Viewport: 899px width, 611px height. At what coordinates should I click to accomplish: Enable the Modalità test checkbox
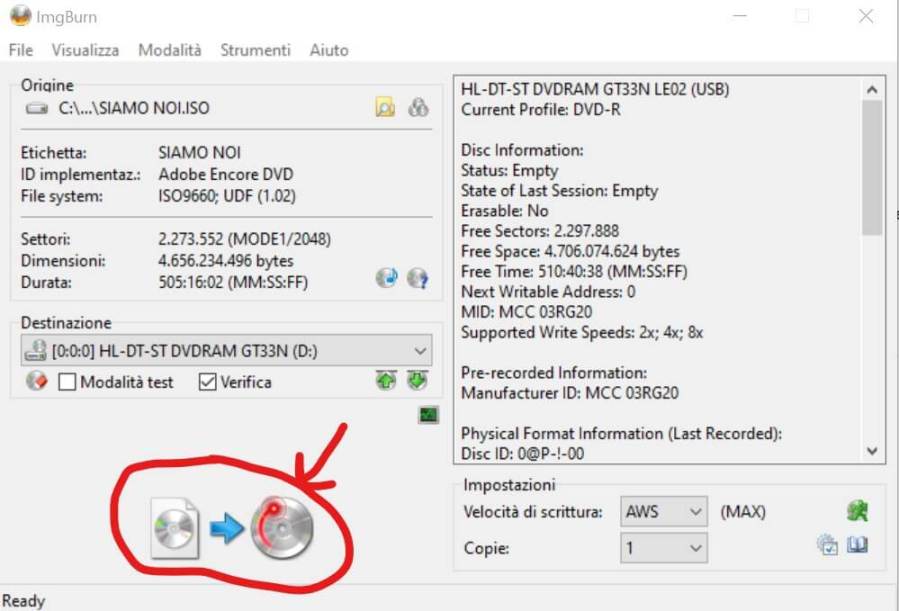(x=67, y=382)
